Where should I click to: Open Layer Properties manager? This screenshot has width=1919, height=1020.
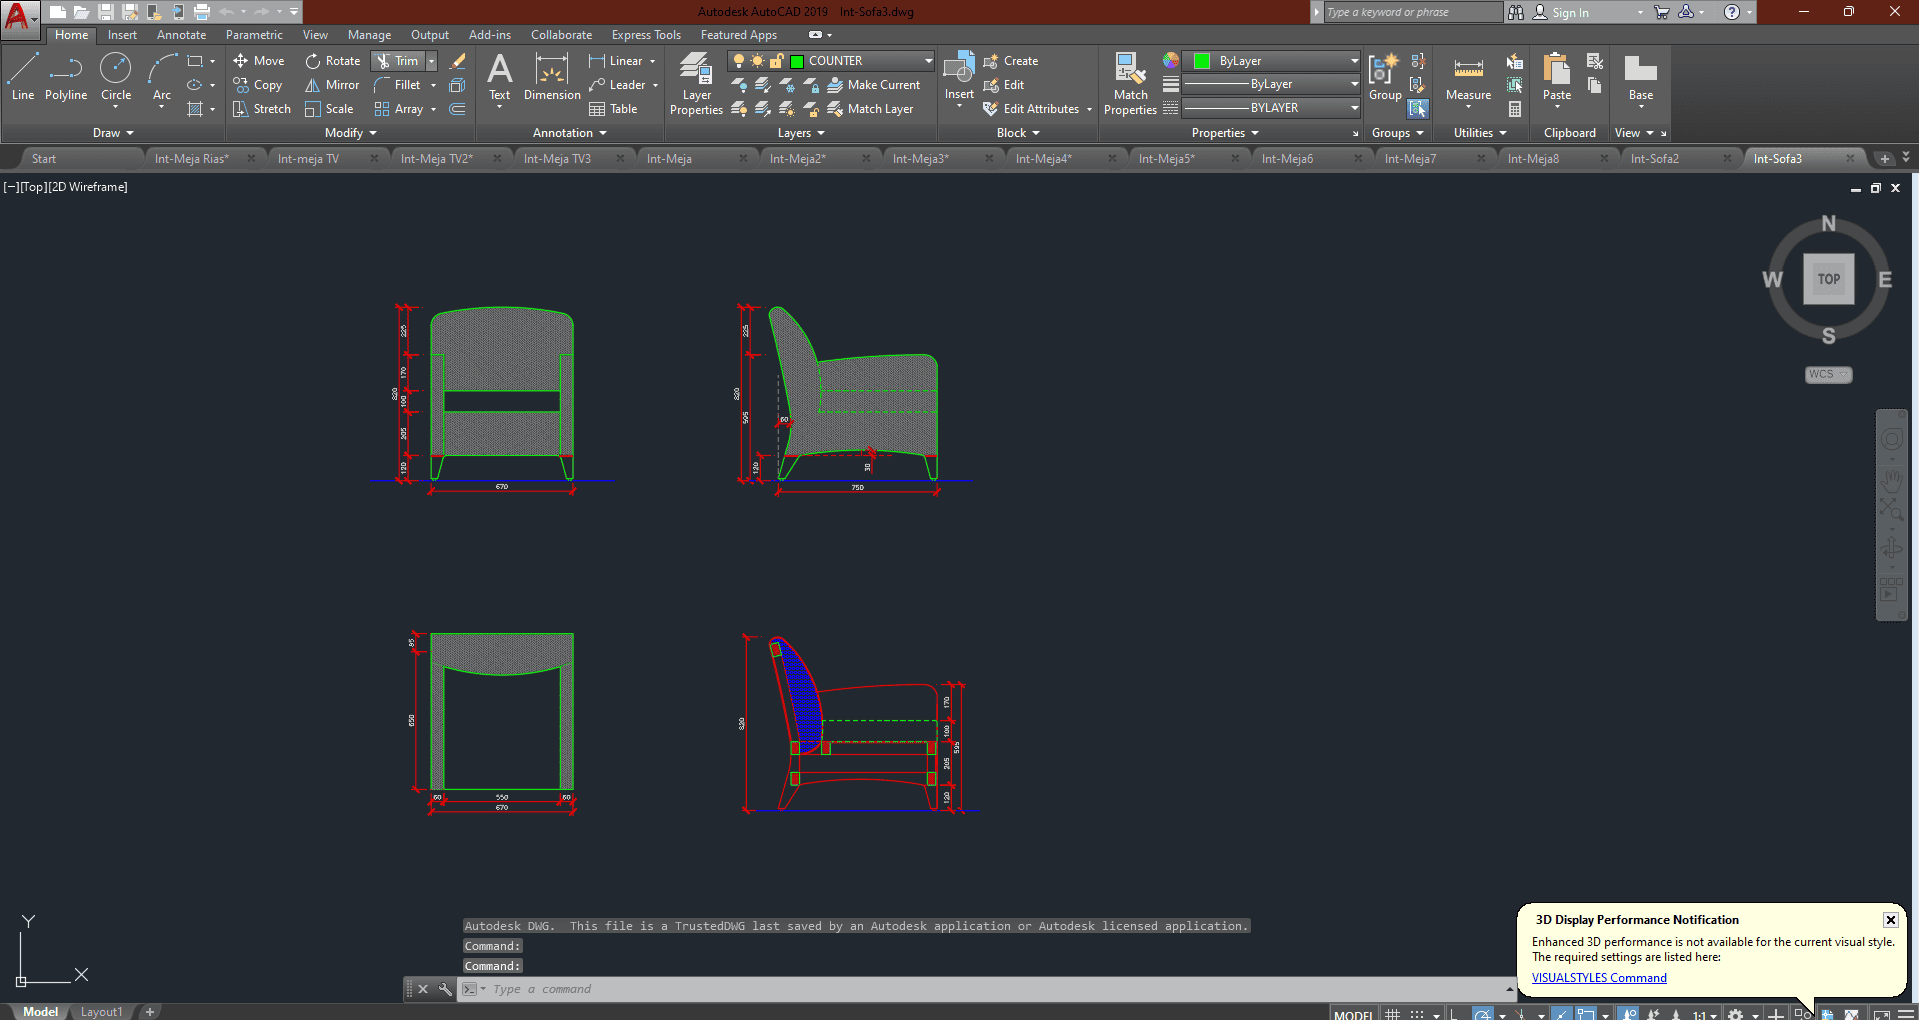[x=696, y=84]
